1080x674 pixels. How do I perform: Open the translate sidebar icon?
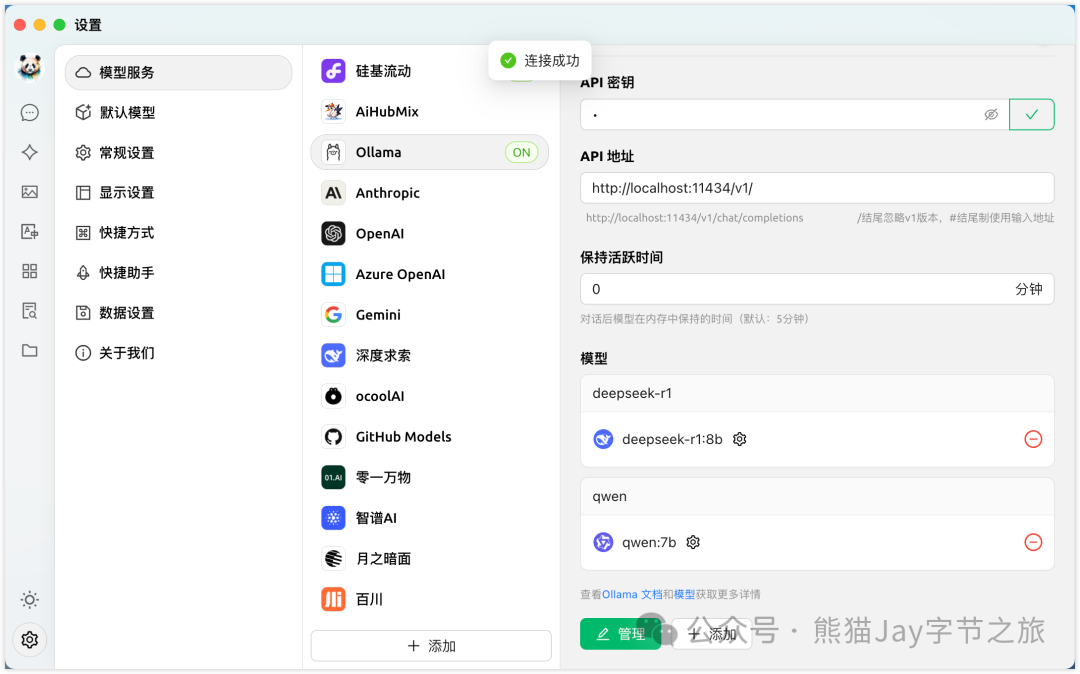[30, 231]
